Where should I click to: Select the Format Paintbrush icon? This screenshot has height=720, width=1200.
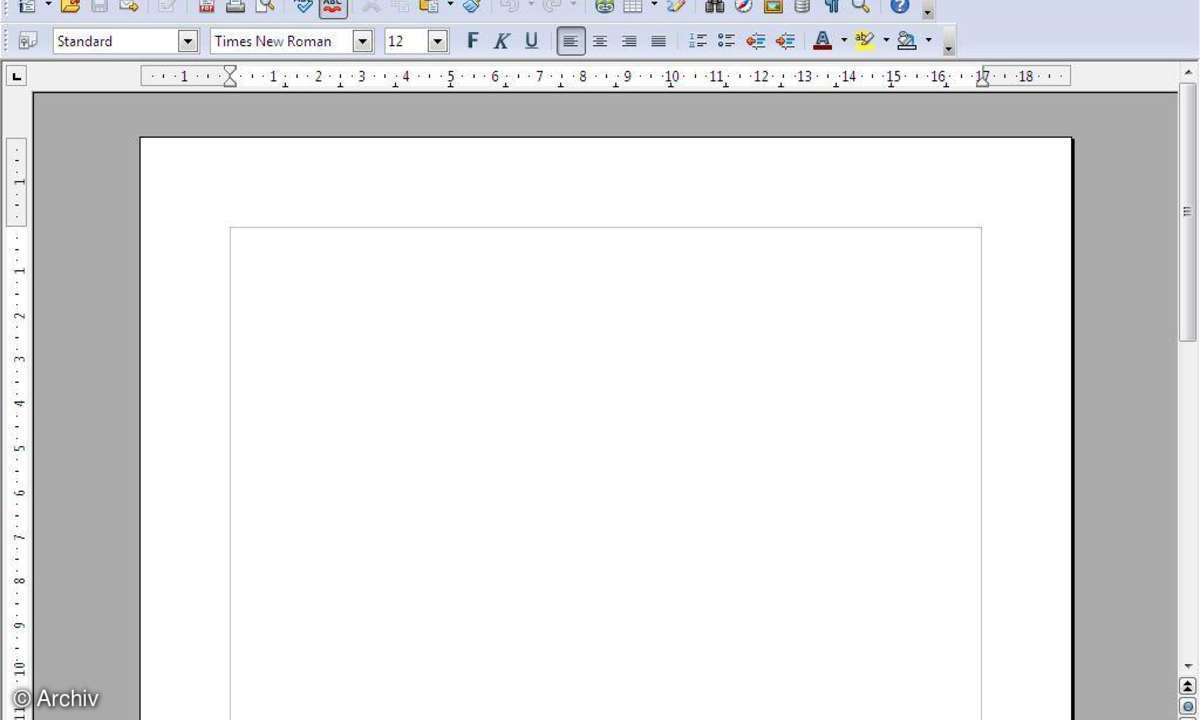472,6
